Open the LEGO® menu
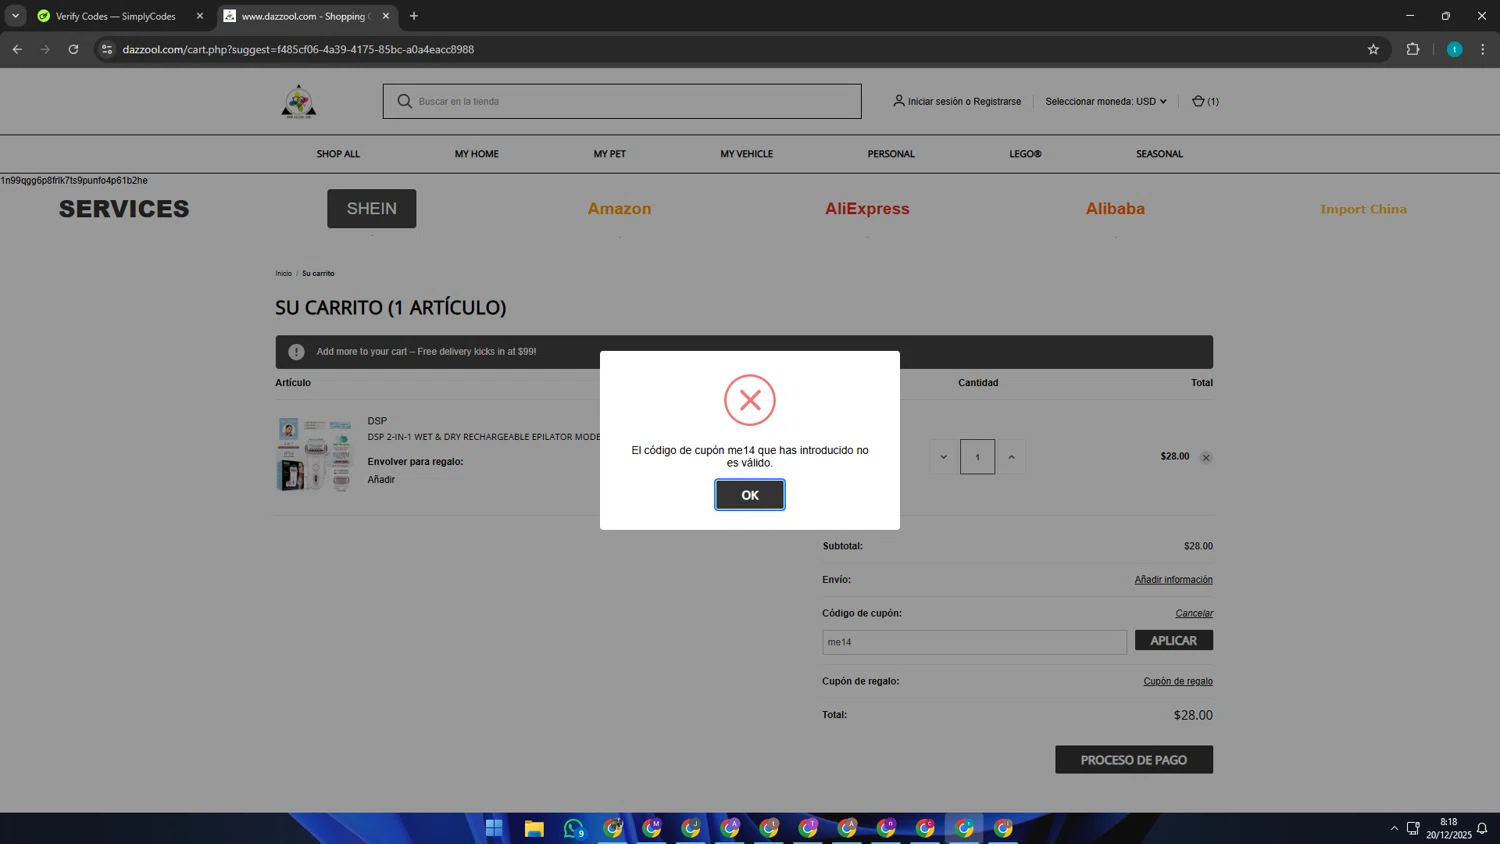The width and height of the screenshot is (1500, 844). [1025, 154]
